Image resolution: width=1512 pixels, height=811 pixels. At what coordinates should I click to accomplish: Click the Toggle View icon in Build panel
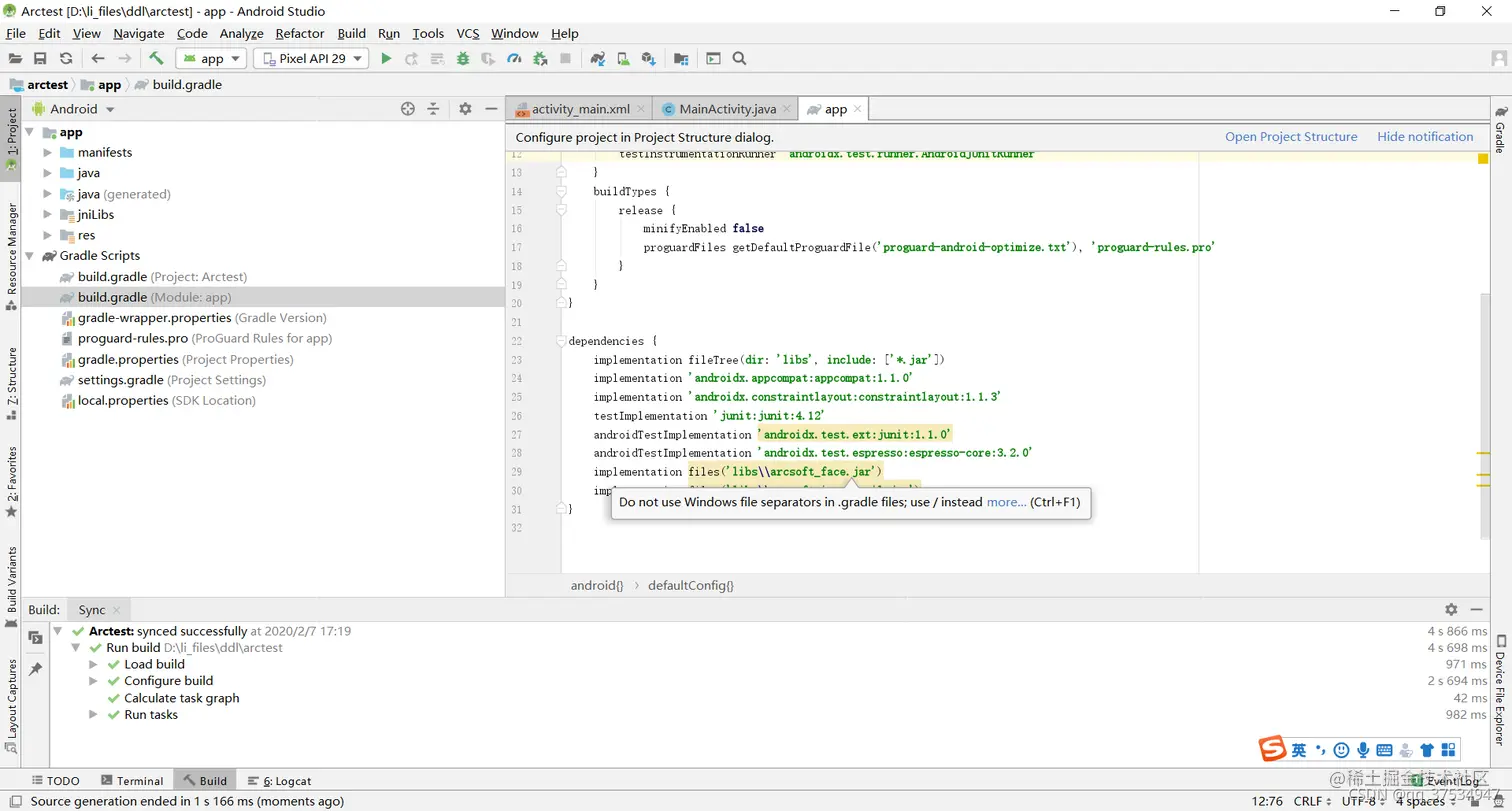pyautogui.click(x=35, y=637)
